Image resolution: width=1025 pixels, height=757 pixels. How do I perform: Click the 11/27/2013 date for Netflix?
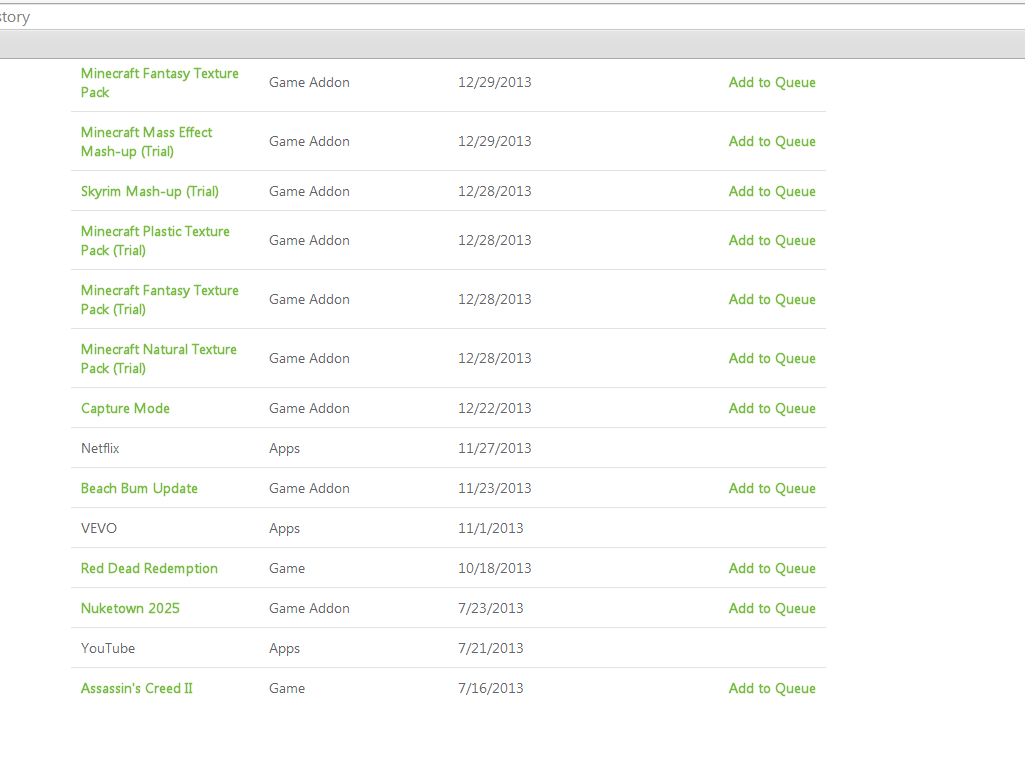pyautogui.click(x=495, y=448)
